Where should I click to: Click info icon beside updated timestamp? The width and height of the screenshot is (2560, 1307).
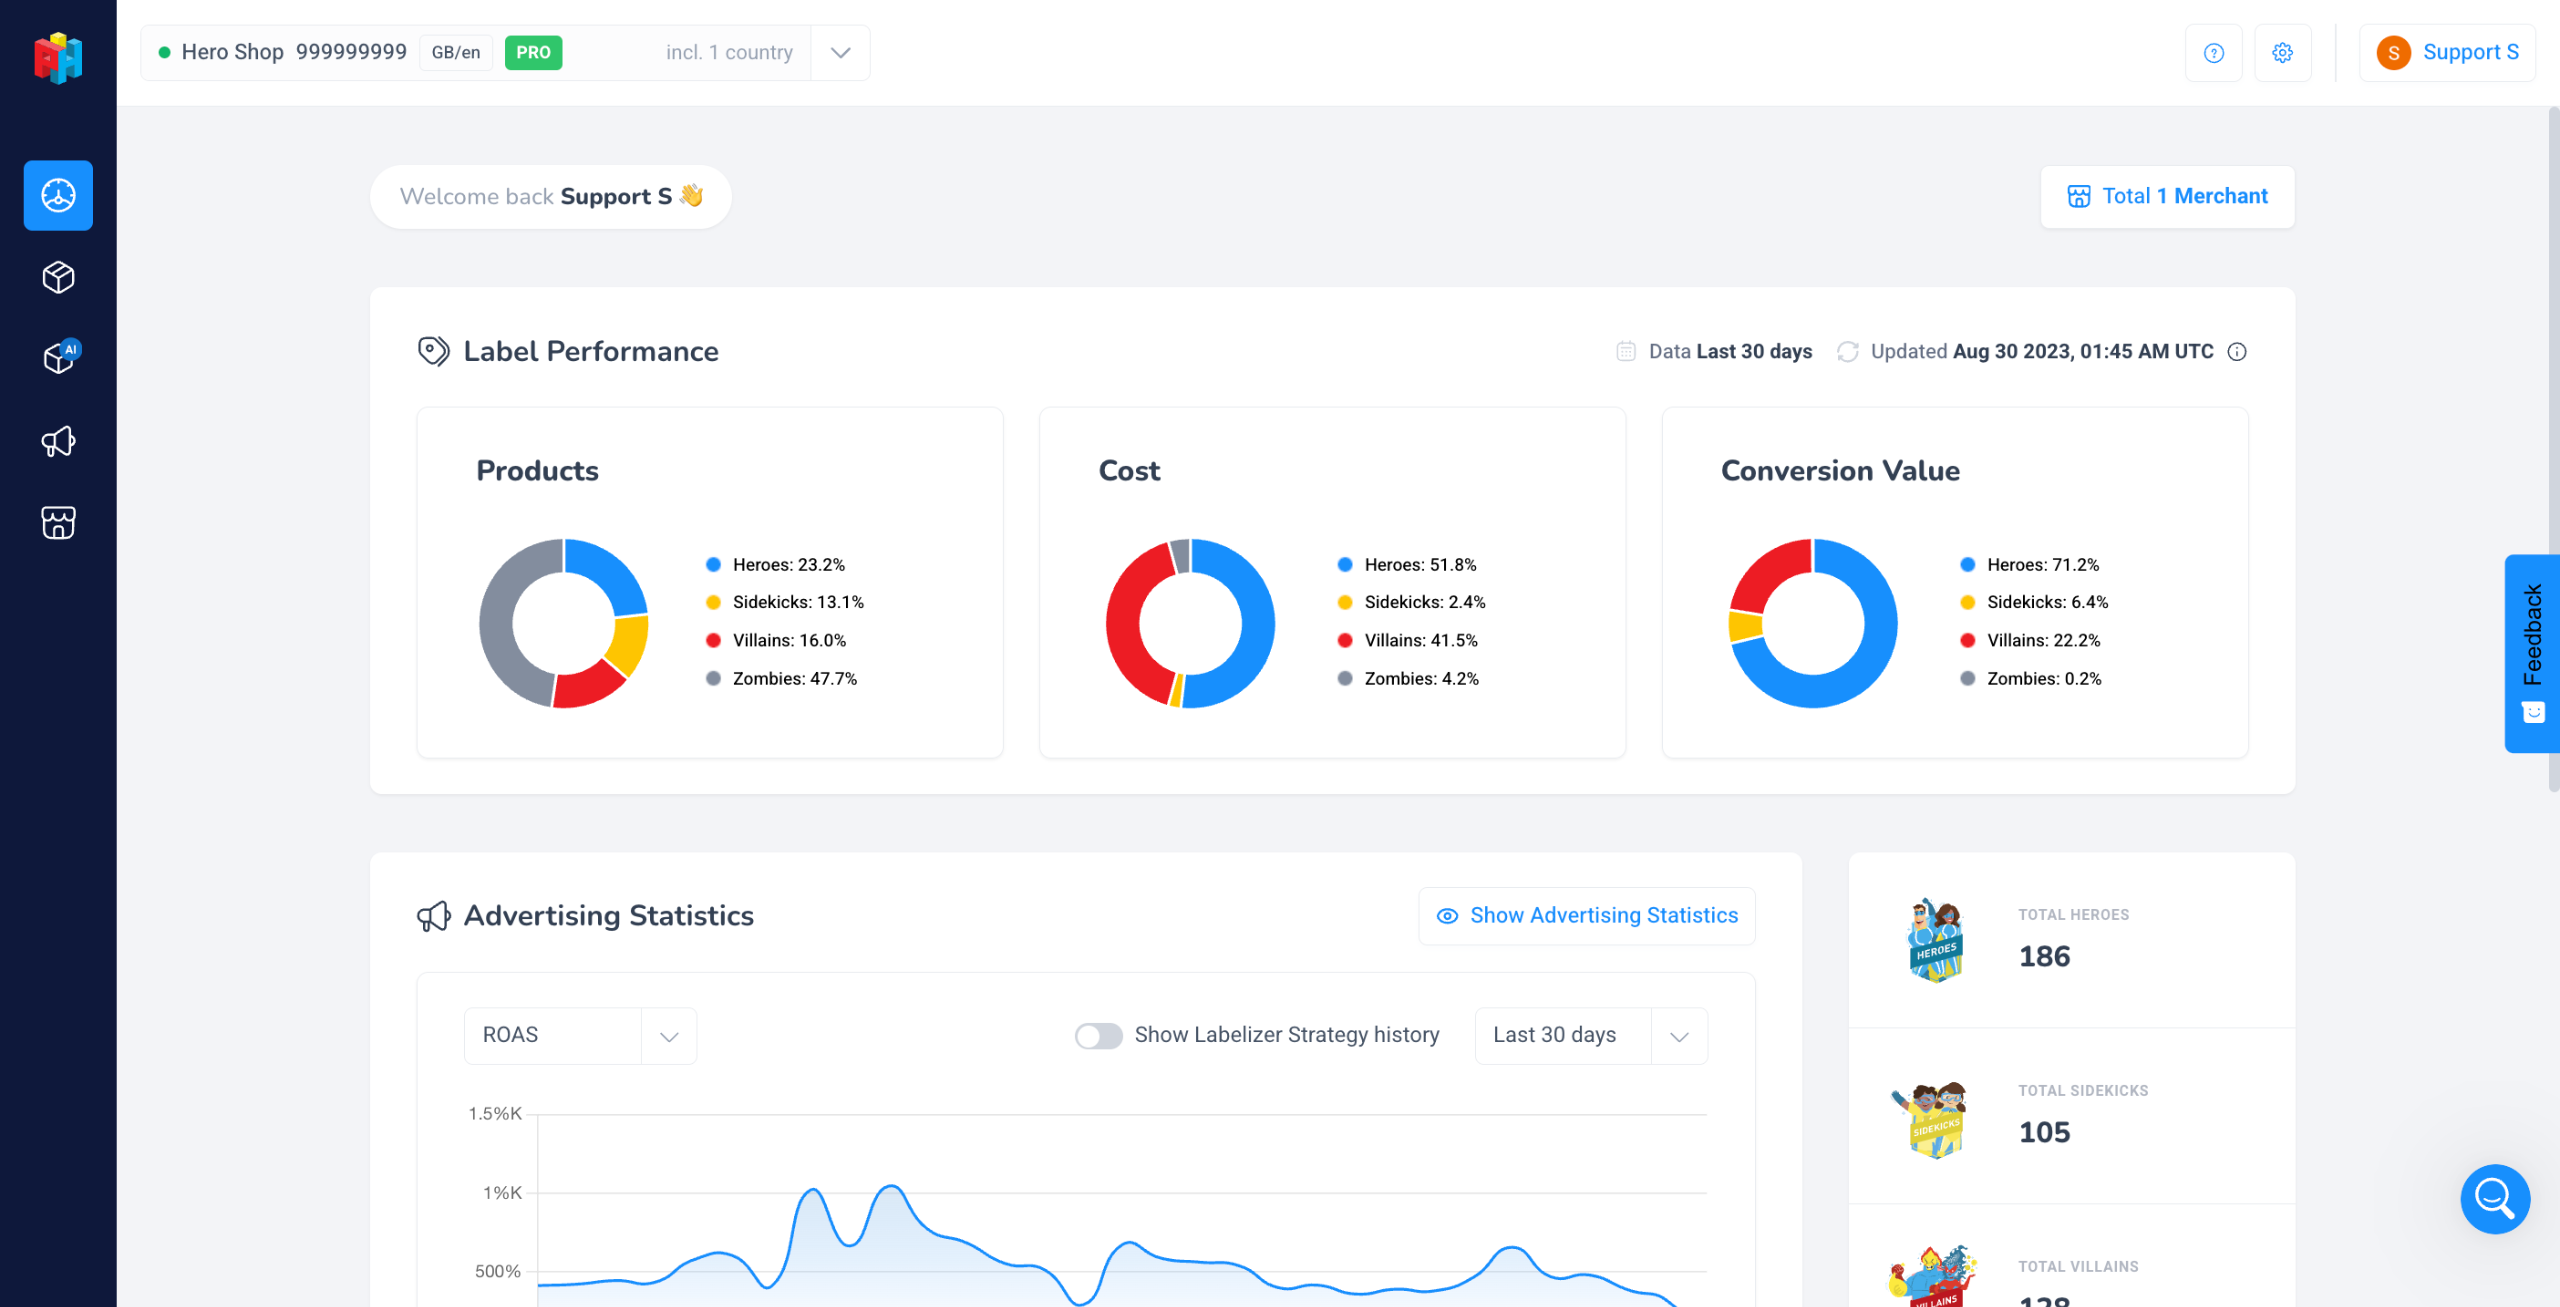click(x=2237, y=352)
